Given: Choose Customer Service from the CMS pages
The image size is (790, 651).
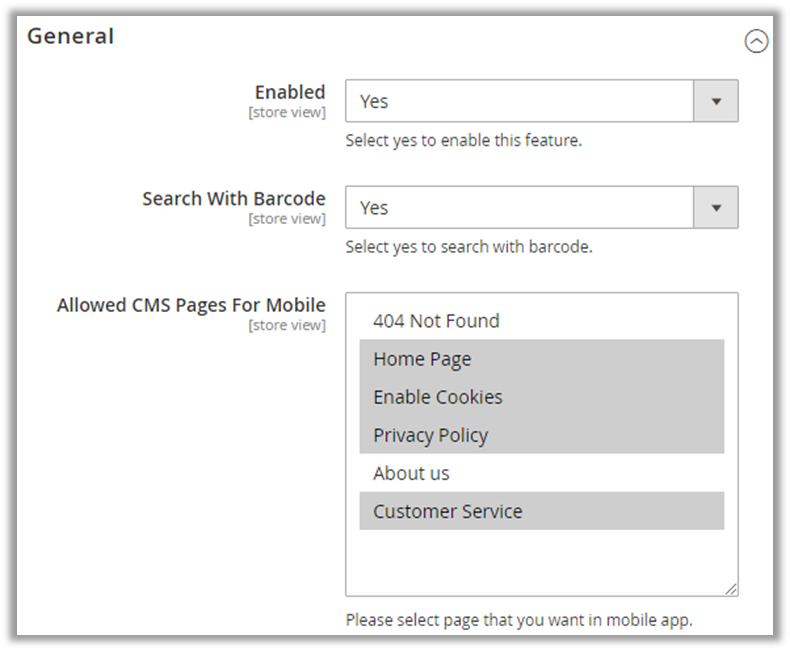Looking at the screenshot, I should click(447, 511).
